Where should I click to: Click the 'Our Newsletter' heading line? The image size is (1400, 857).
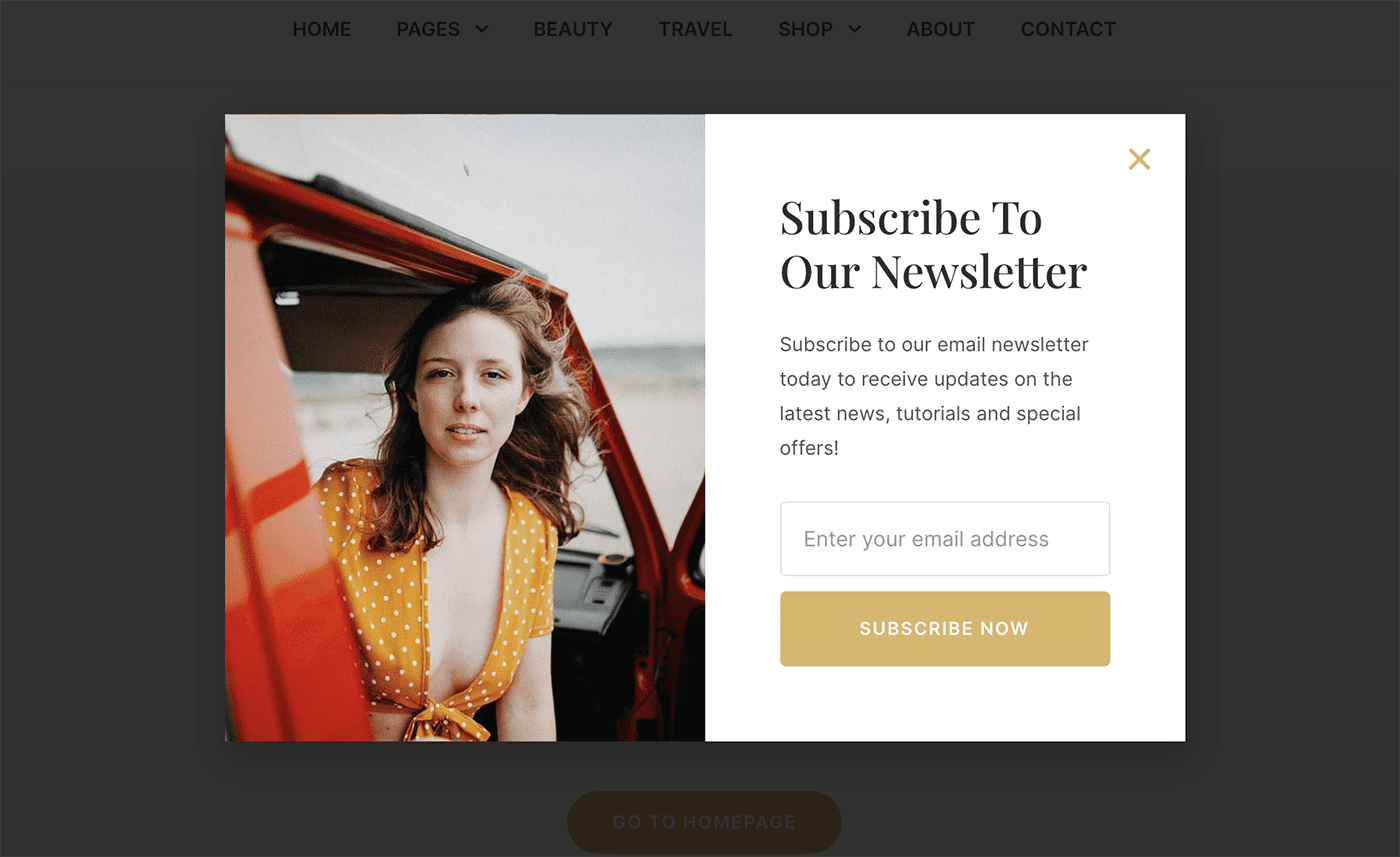pyautogui.click(x=933, y=271)
